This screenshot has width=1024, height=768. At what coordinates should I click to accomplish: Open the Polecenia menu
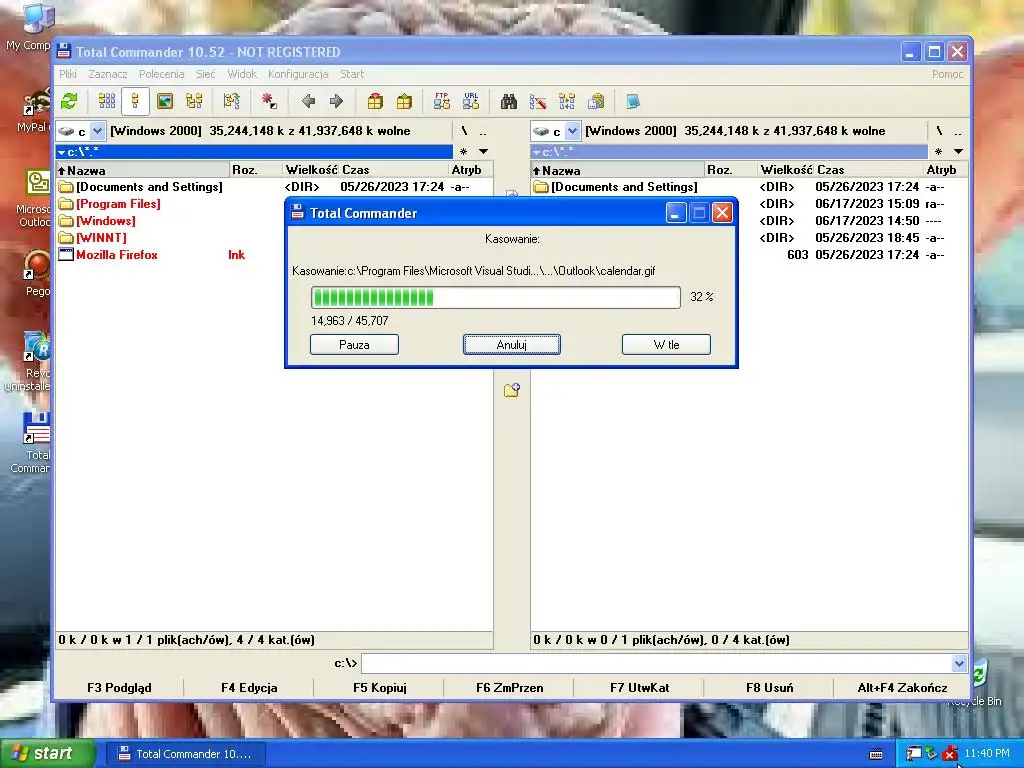[161, 74]
